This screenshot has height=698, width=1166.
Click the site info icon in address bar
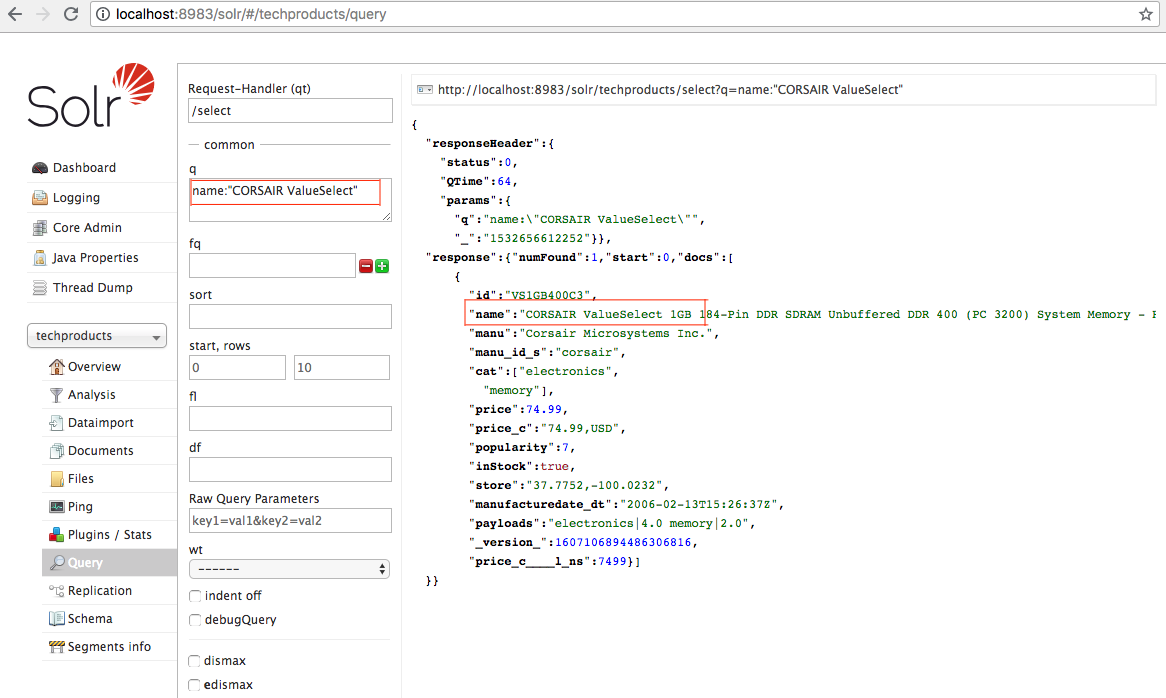tap(103, 14)
